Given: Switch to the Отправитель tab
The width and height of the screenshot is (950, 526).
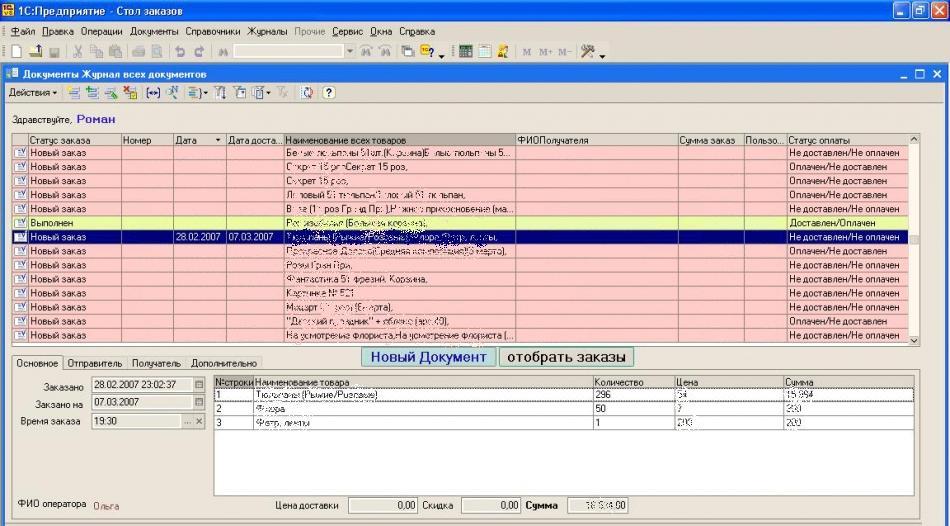Looking at the screenshot, I should tap(95, 364).
